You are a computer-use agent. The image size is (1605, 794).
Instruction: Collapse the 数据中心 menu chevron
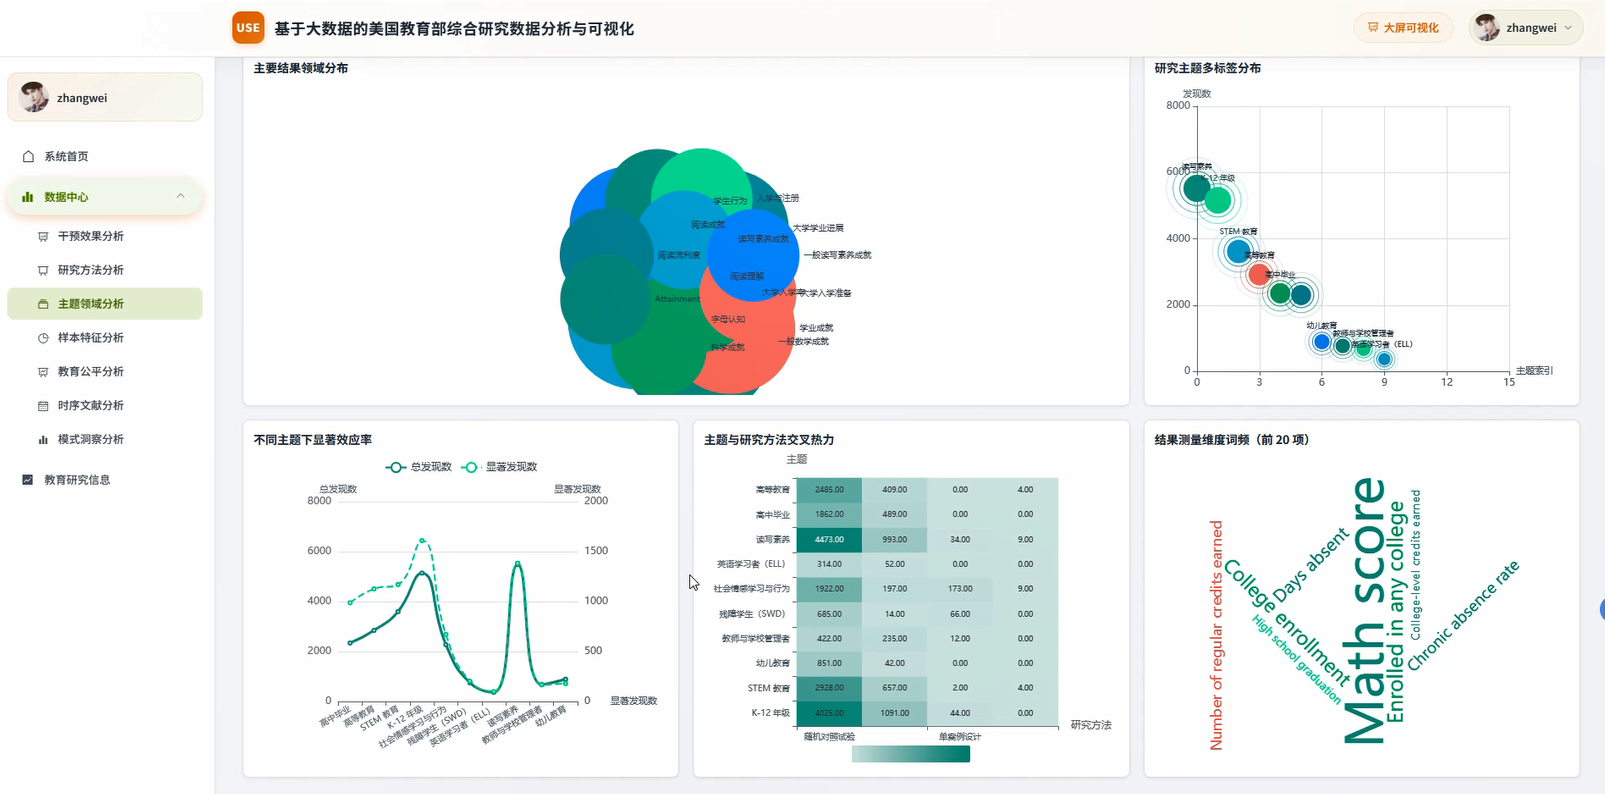[181, 196]
